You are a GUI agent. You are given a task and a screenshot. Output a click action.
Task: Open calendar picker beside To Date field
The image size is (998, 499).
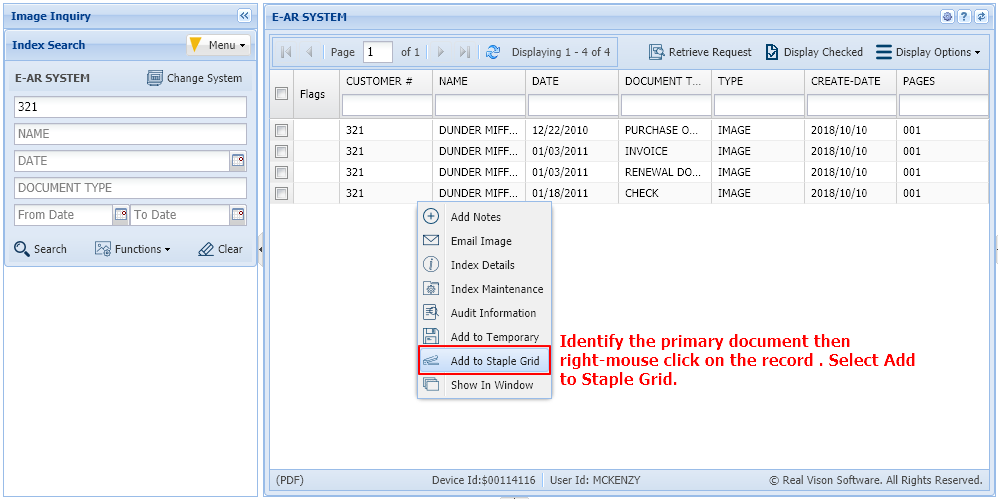pos(238,215)
